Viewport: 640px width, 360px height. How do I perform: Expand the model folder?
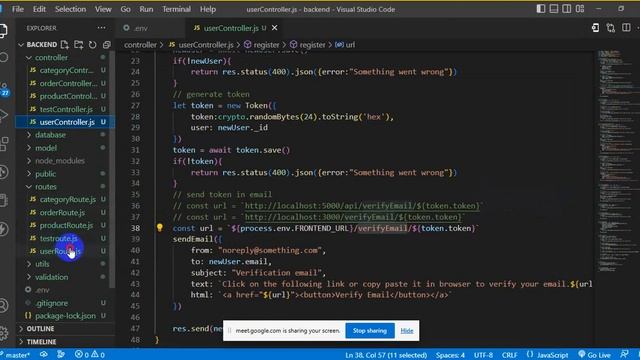[46, 148]
